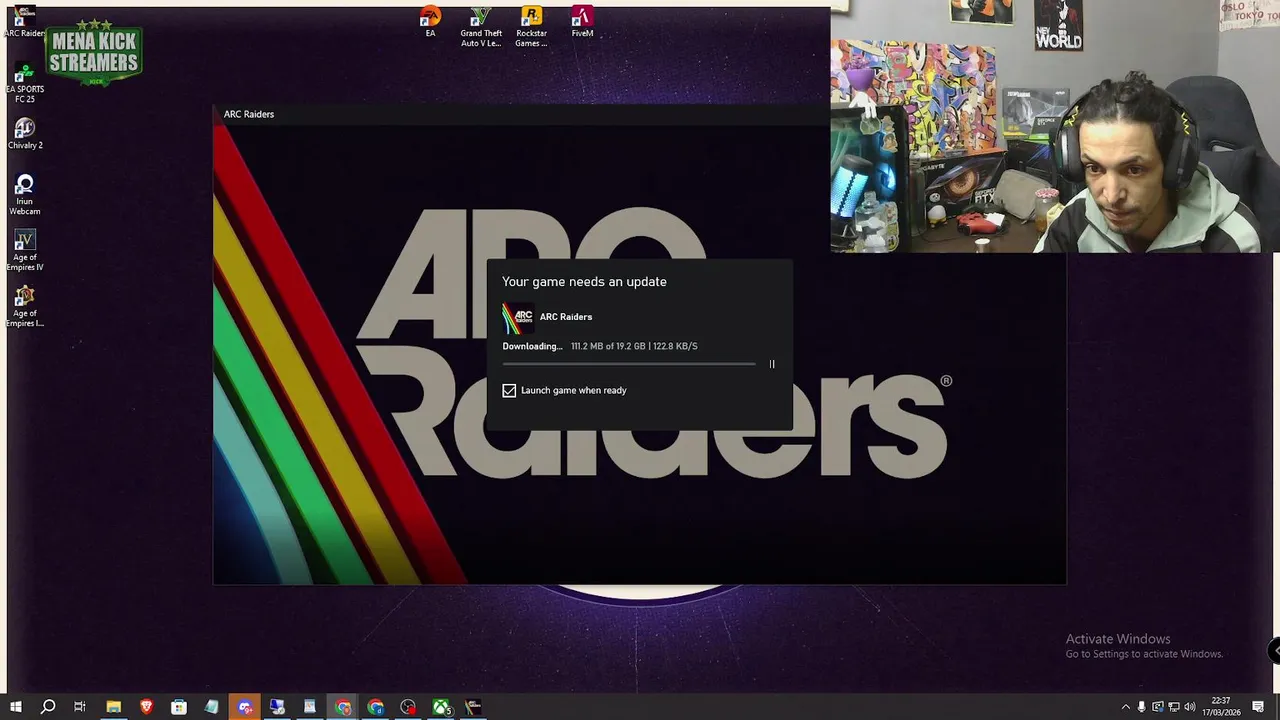Switch to the highlighted Chrome taskbar window
This screenshot has height=720, width=1280.
(343, 707)
